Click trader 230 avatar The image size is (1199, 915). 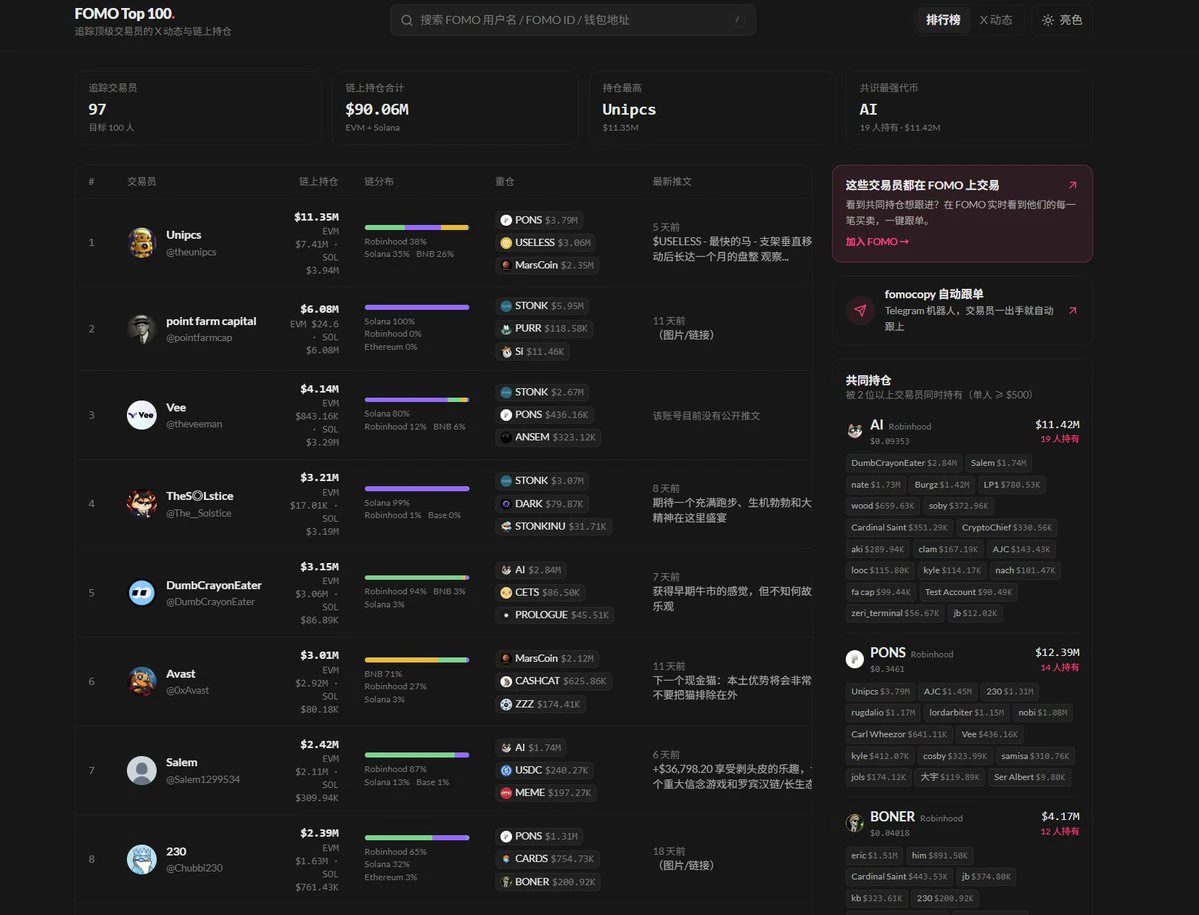(141, 859)
